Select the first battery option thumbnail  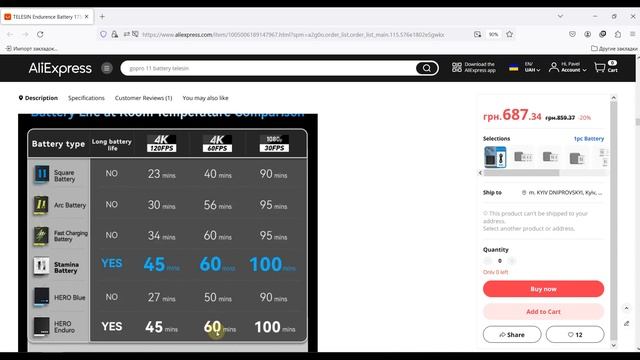(495, 157)
